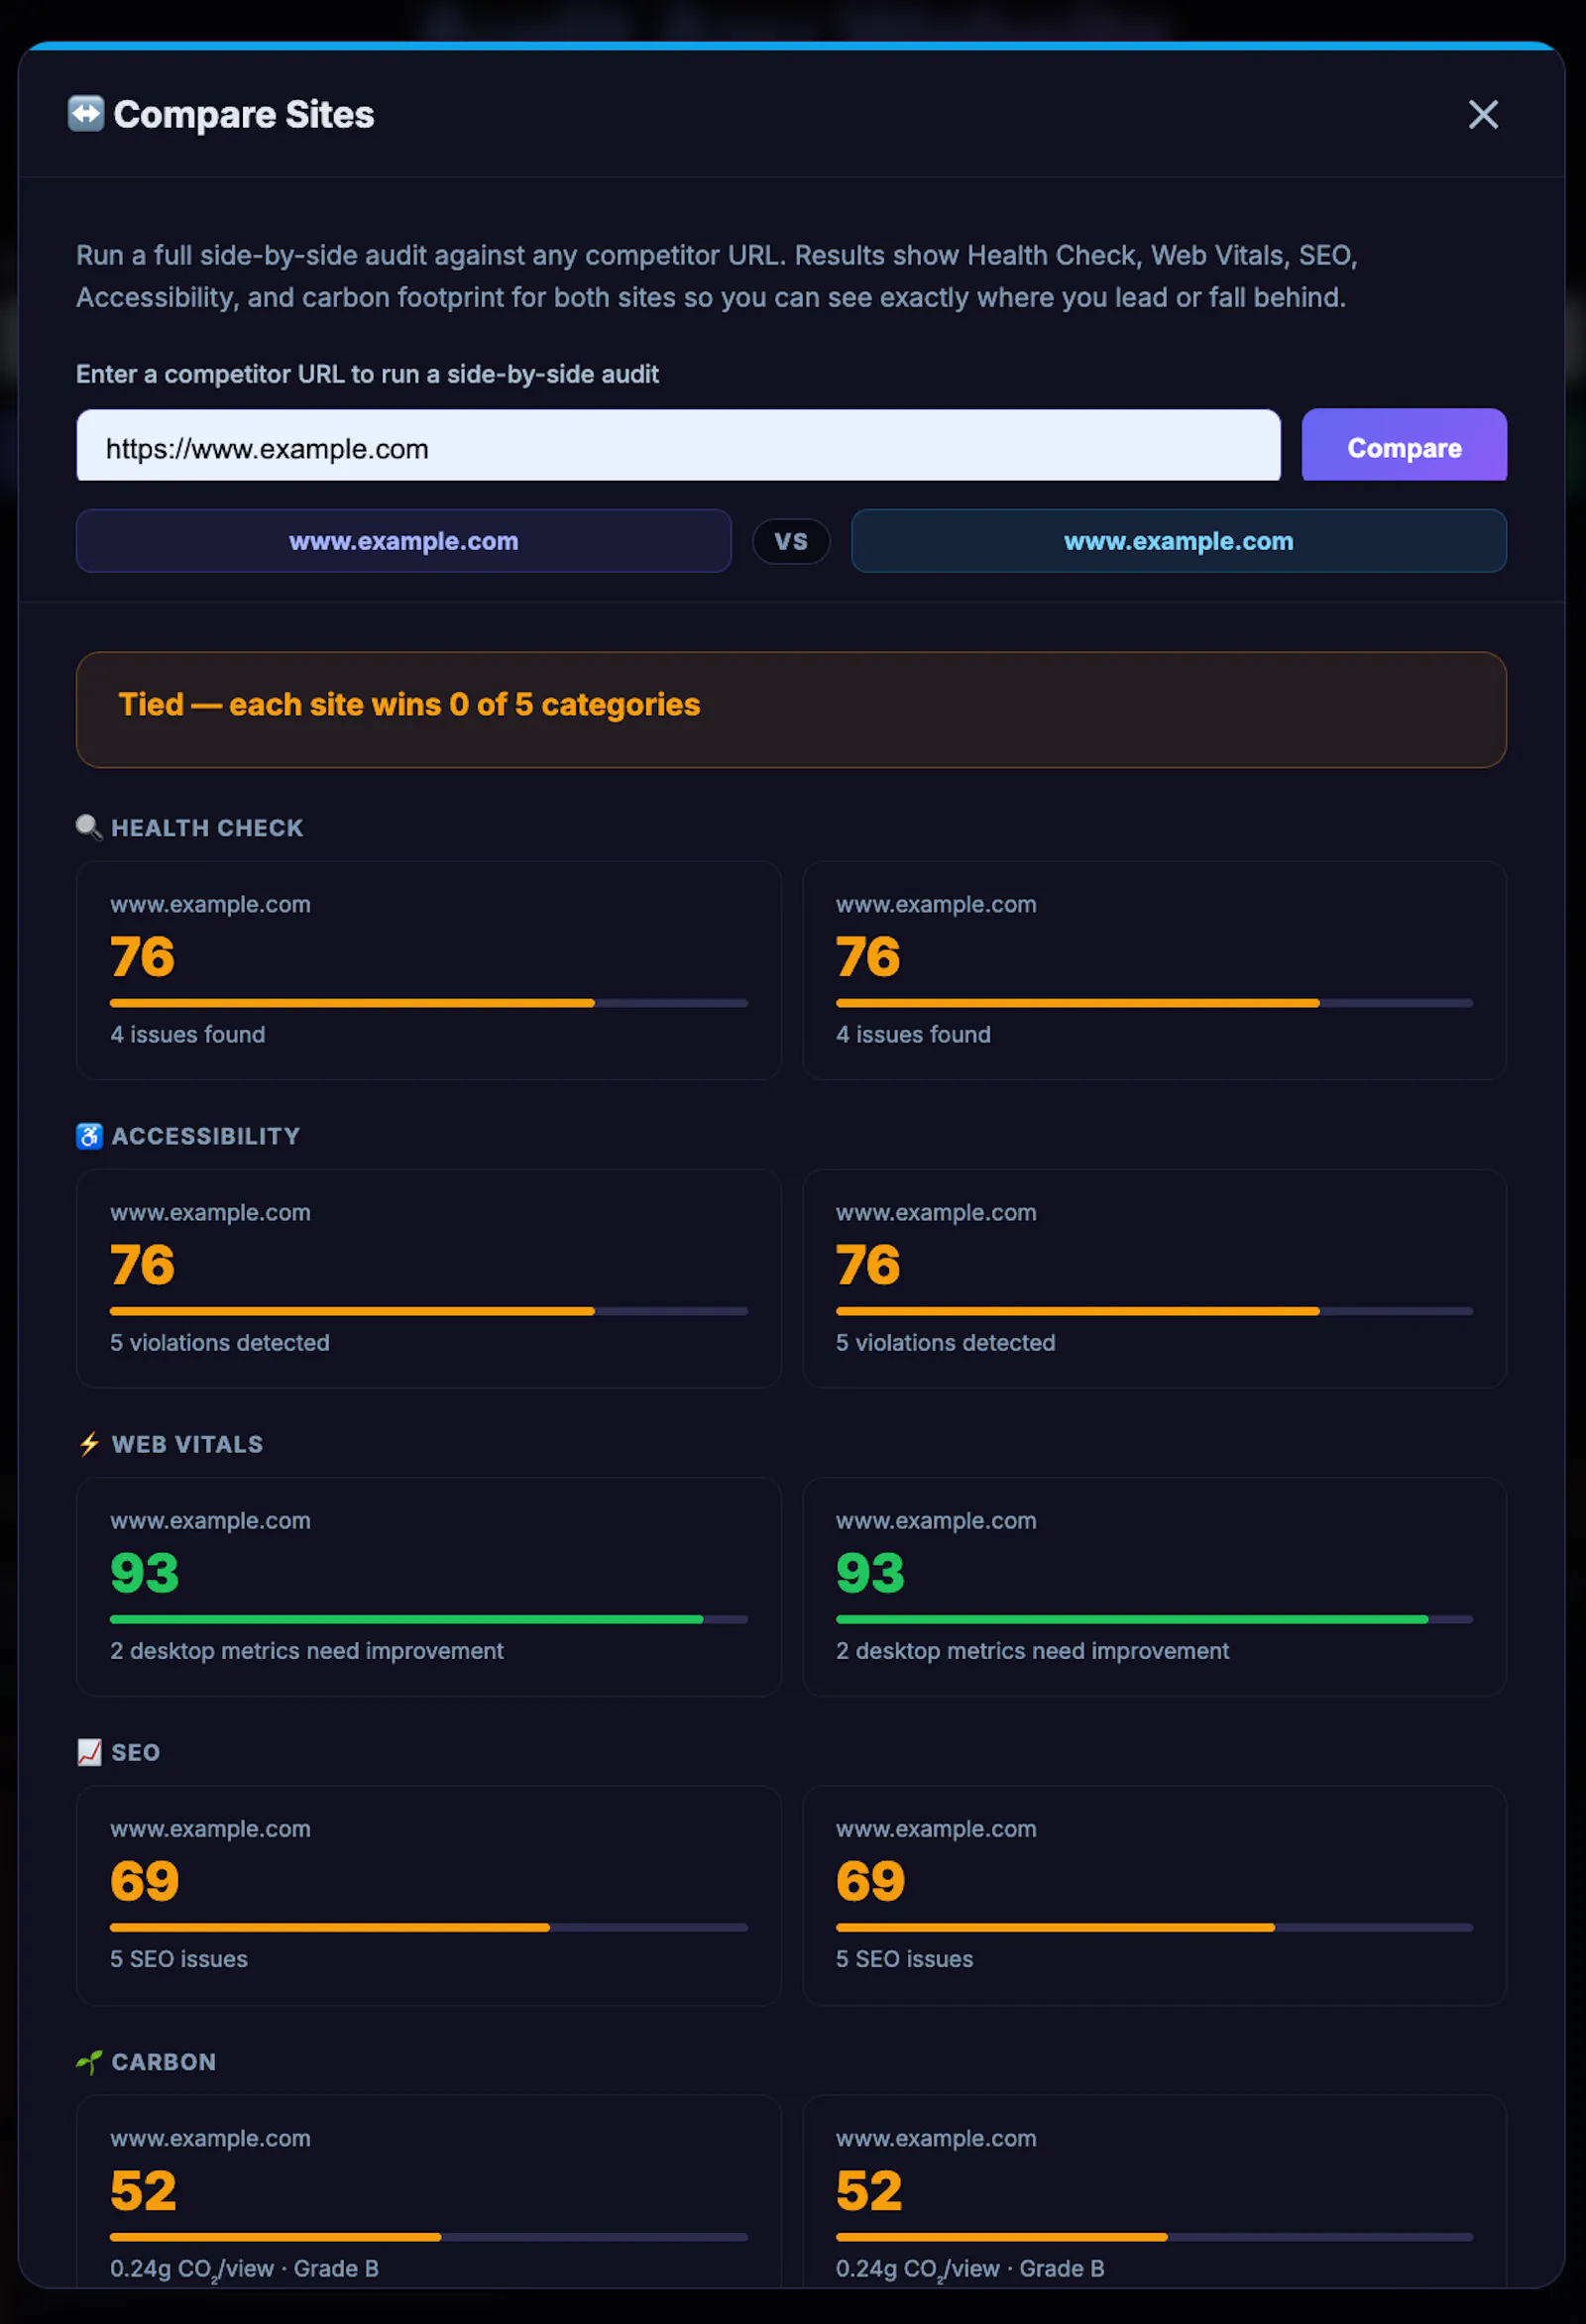Click the Accessibility wheelchair icon

[89, 1135]
